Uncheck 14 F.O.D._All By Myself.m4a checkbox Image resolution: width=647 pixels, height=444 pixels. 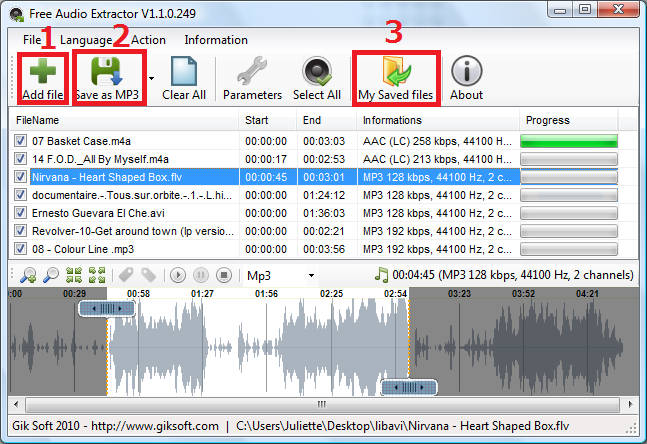click(x=20, y=158)
